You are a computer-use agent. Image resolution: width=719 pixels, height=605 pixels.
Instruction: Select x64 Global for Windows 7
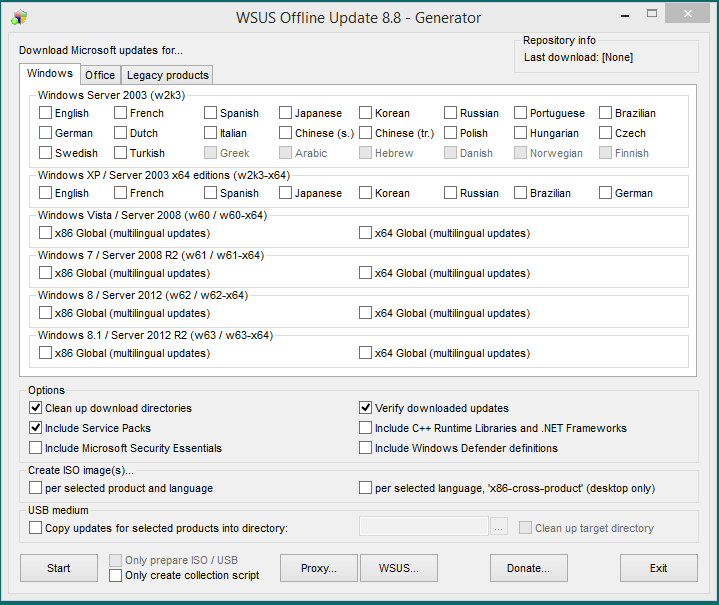pos(365,273)
